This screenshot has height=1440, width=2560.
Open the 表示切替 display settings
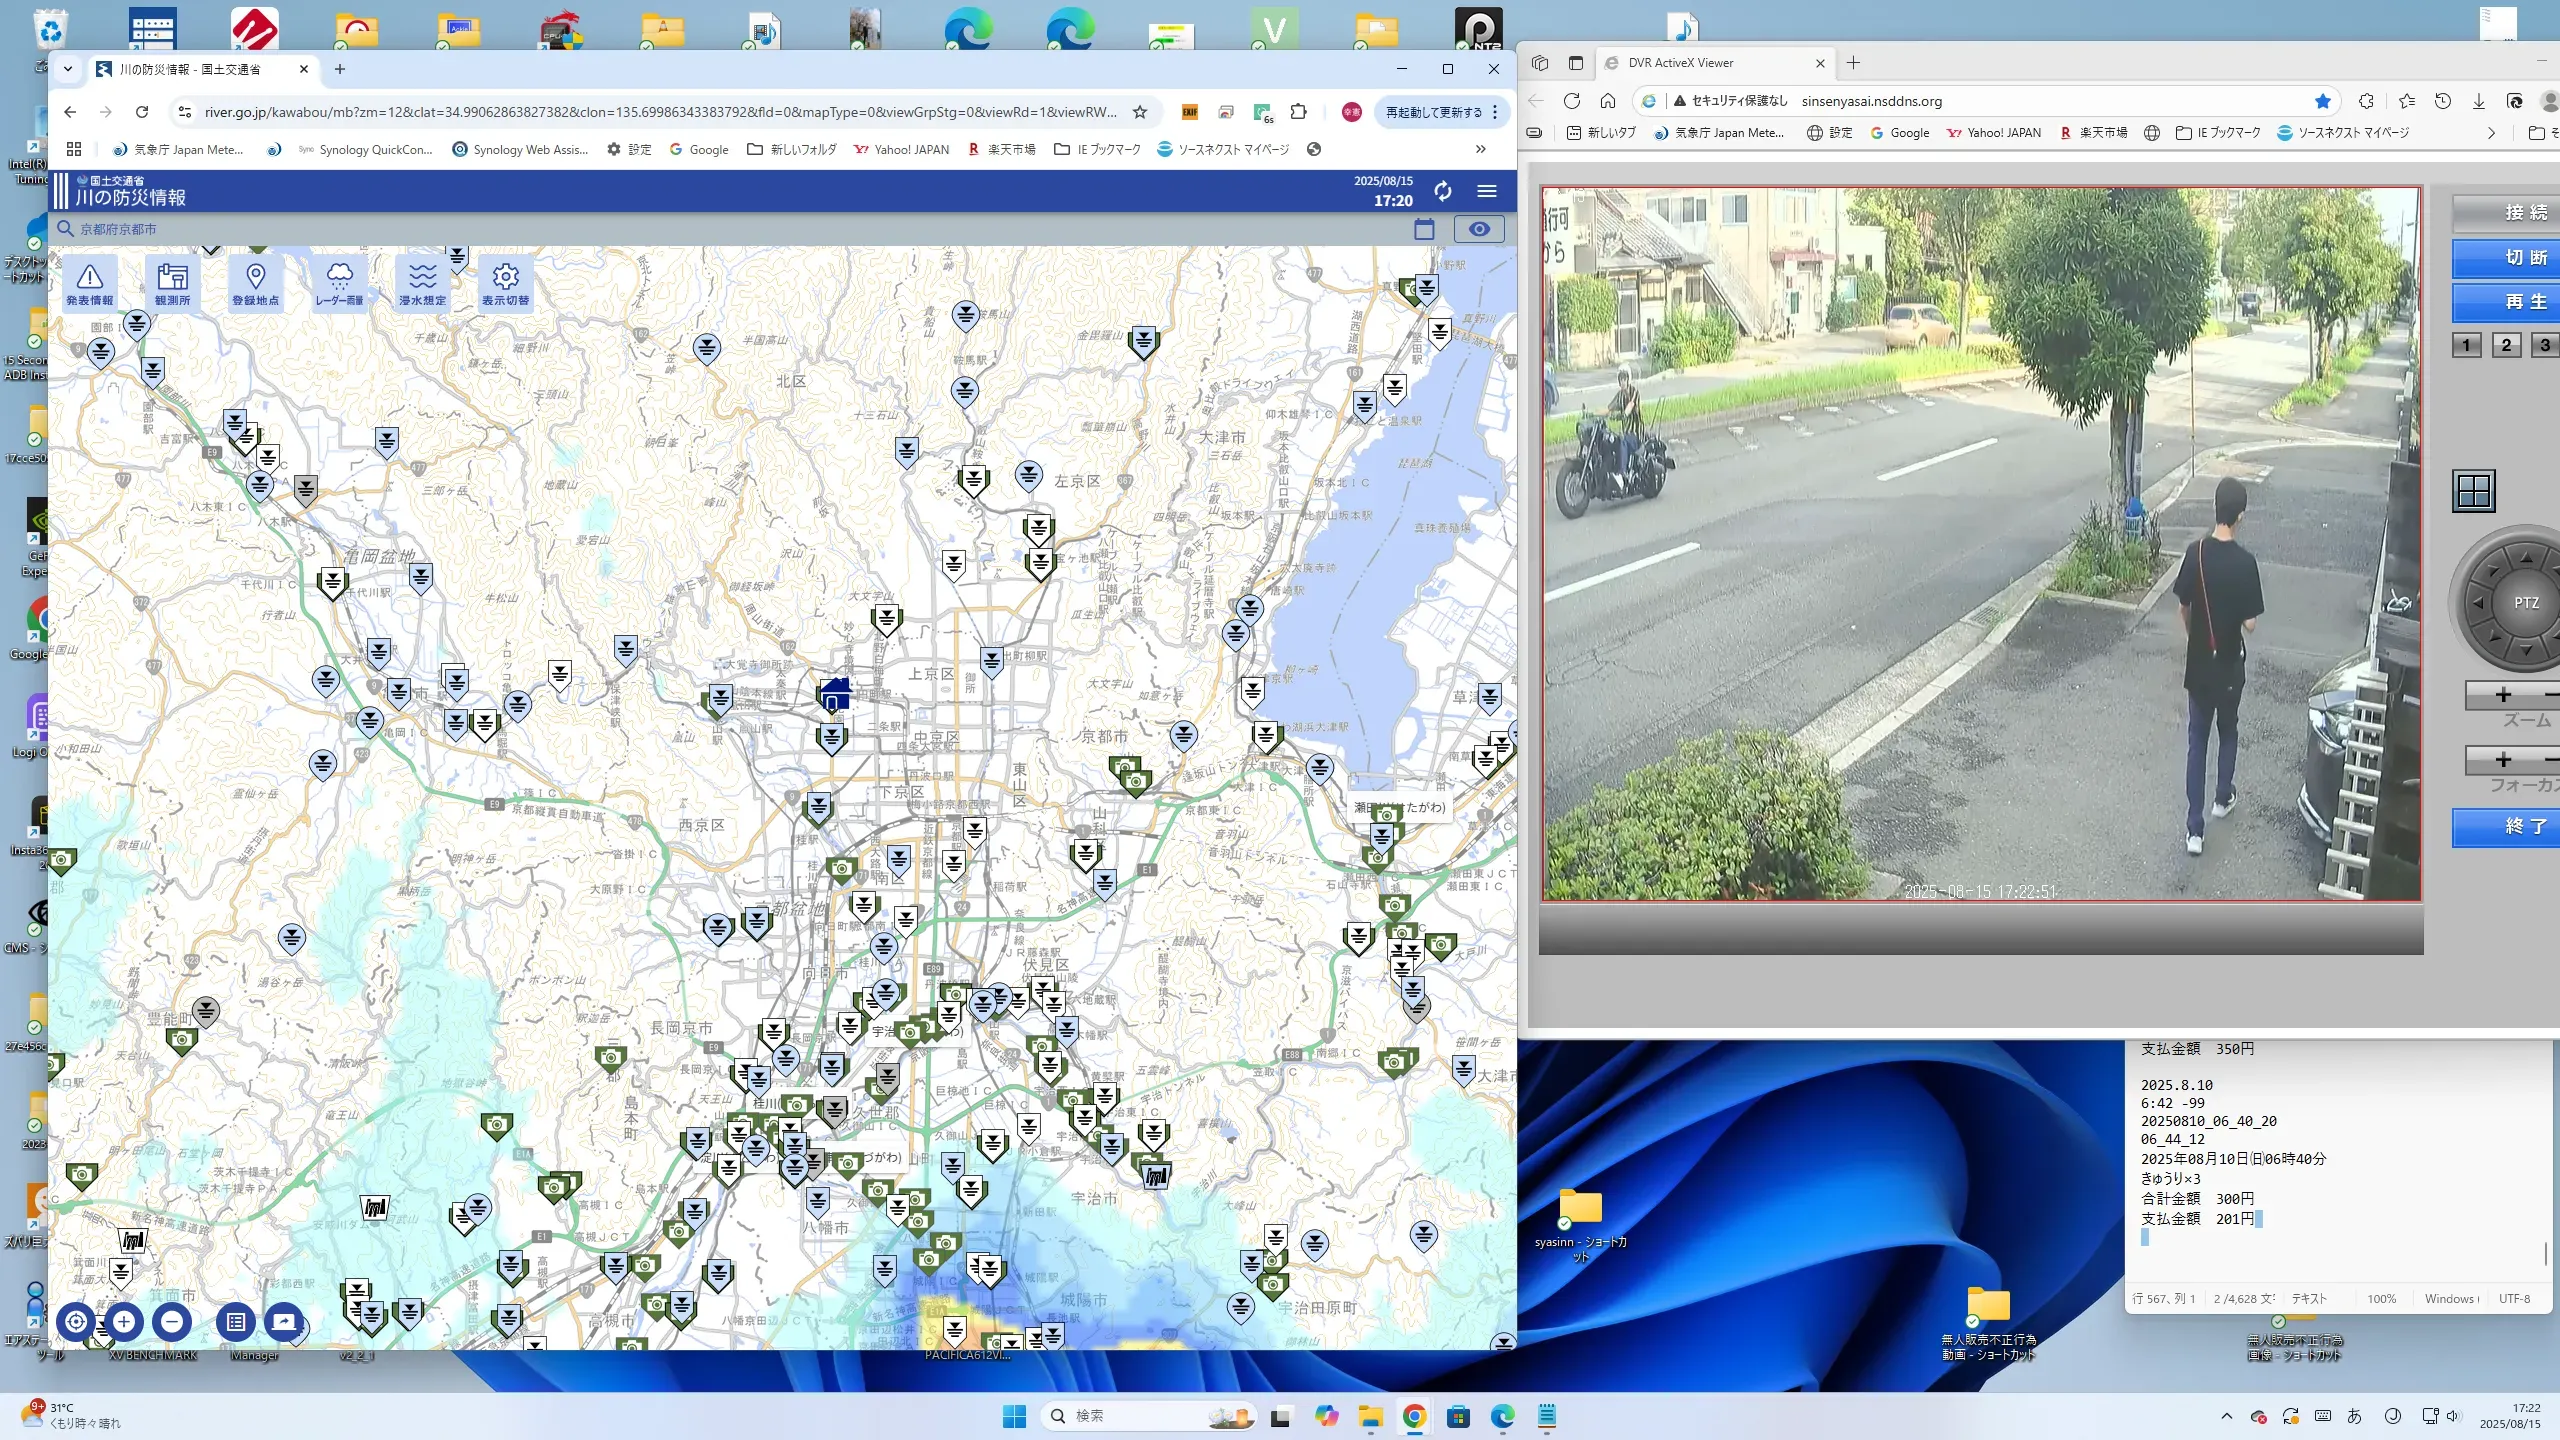(x=505, y=283)
